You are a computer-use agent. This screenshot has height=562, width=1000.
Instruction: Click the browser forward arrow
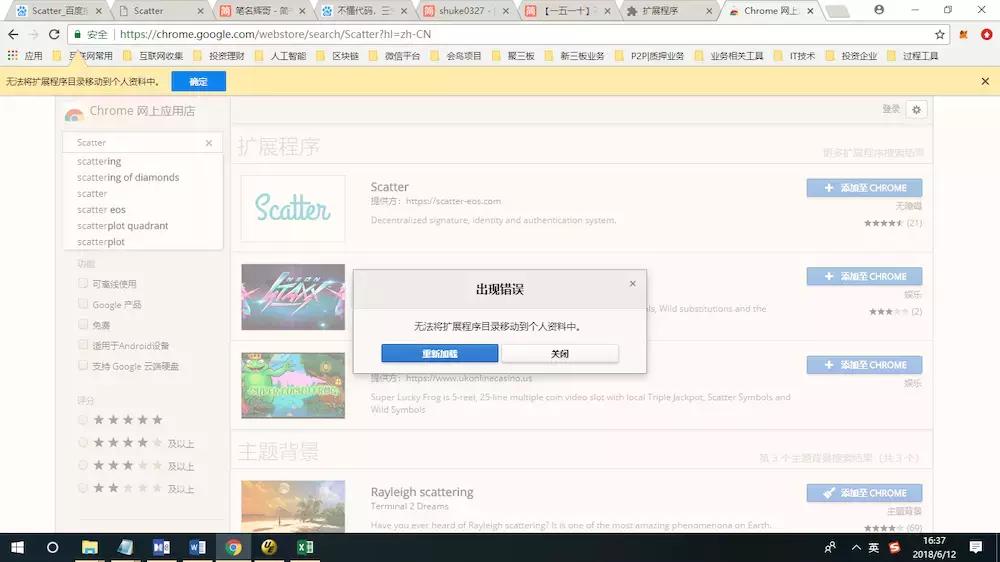click(34, 34)
